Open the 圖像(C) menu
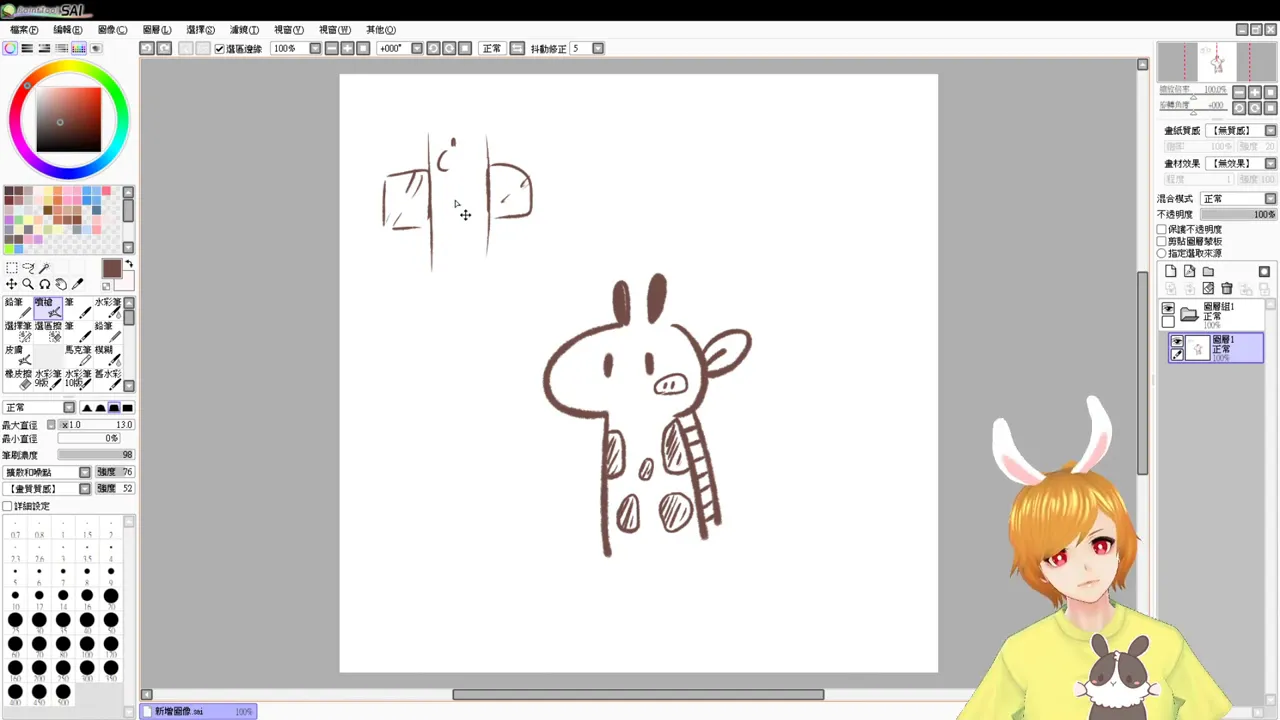Viewport: 1280px width, 720px height. [112, 30]
